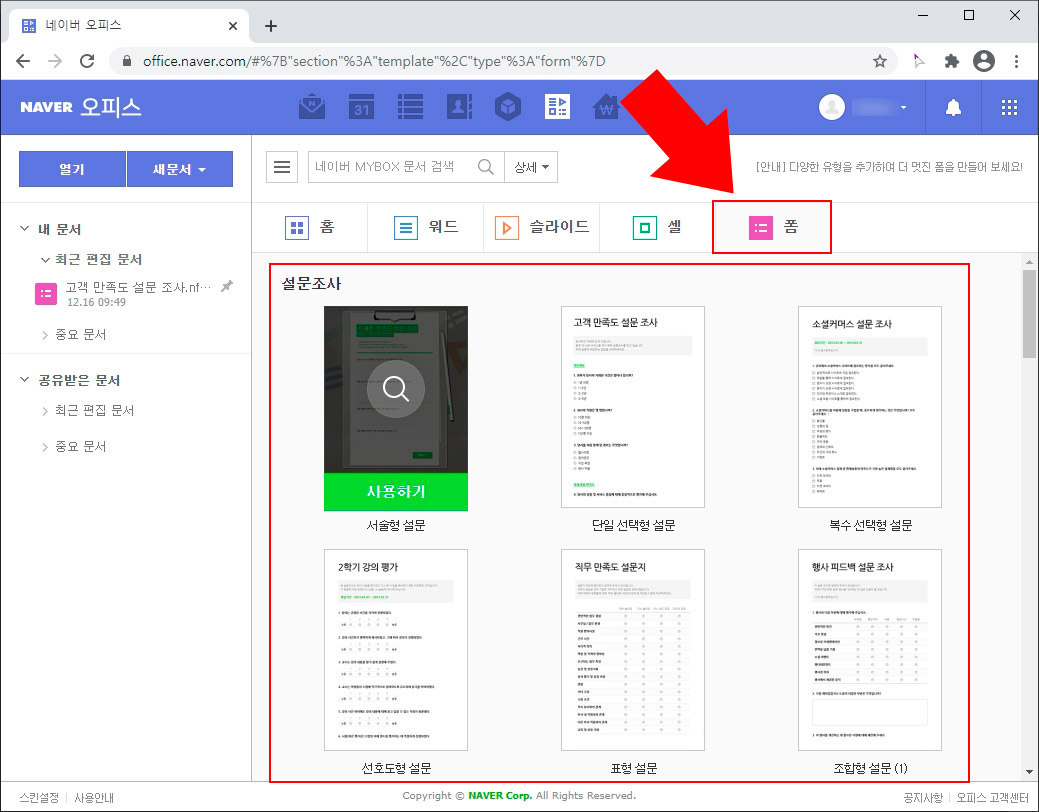Open the Naver Contacts address book icon
This screenshot has height=812, width=1039.
pyautogui.click(x=459, y=107)
